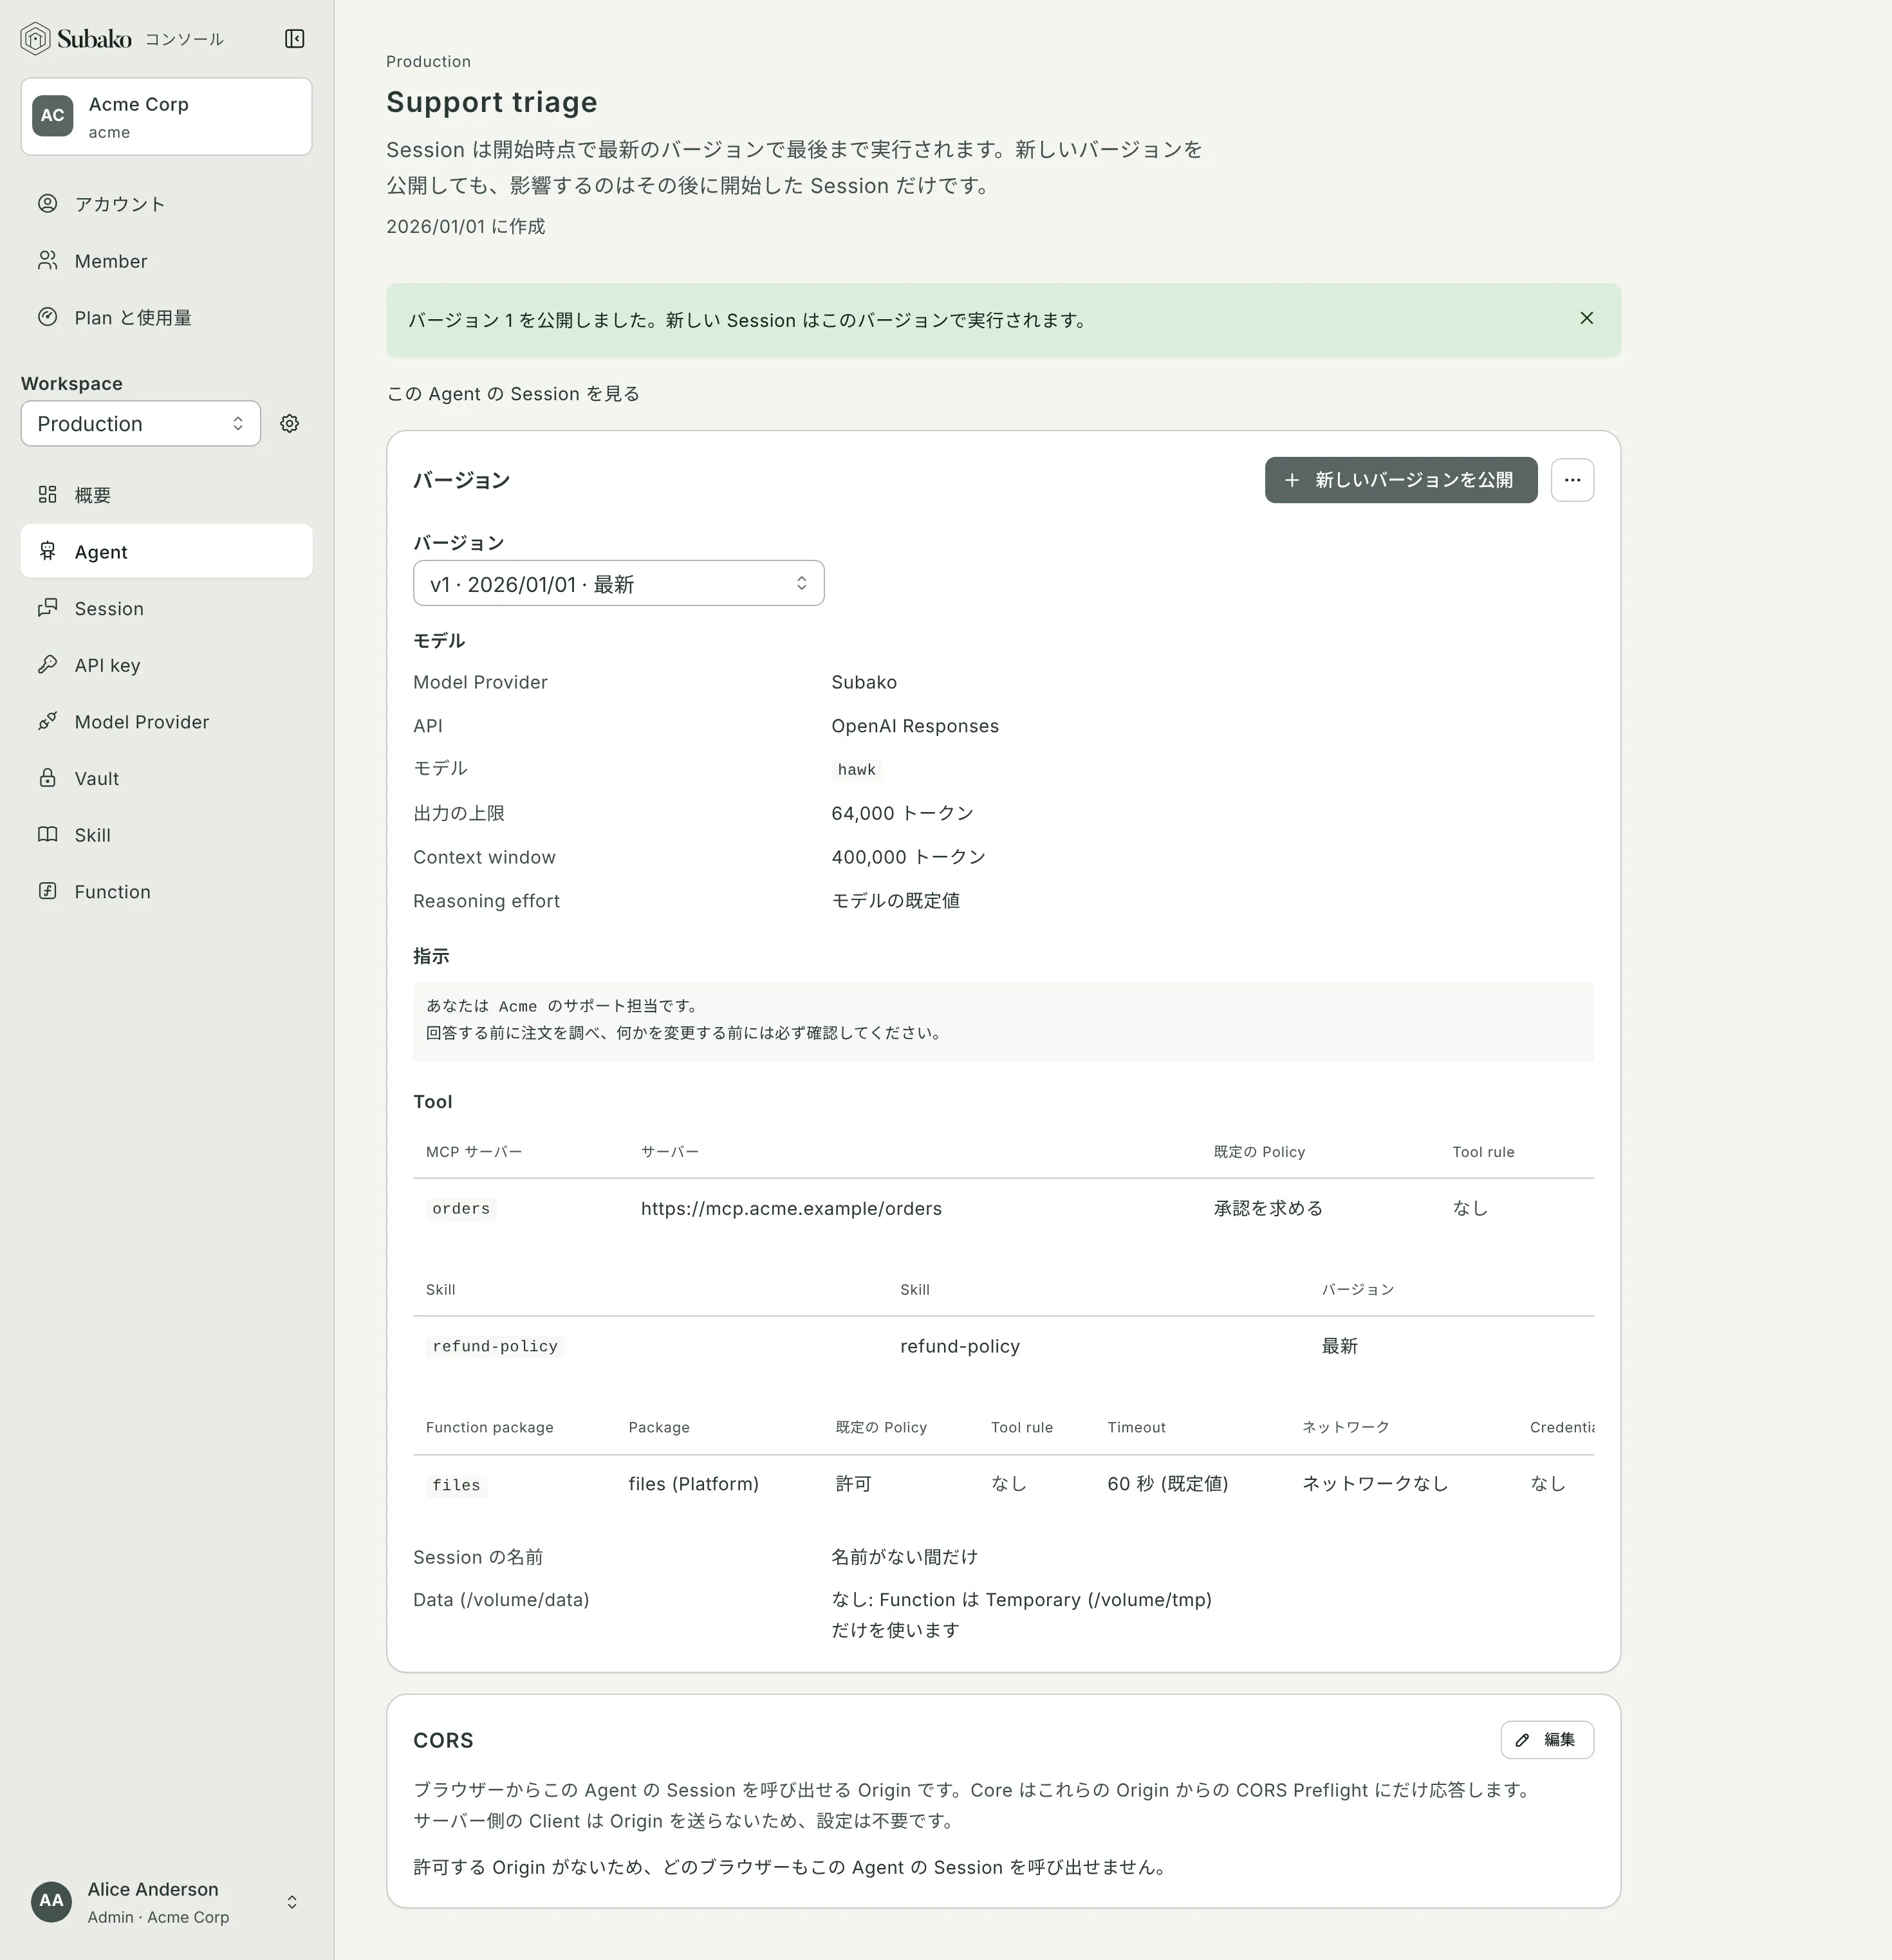The width and height of the screenshot is (1892, 1960).
Task: Click the 概要 grid icon
Action: click(48, 494)
